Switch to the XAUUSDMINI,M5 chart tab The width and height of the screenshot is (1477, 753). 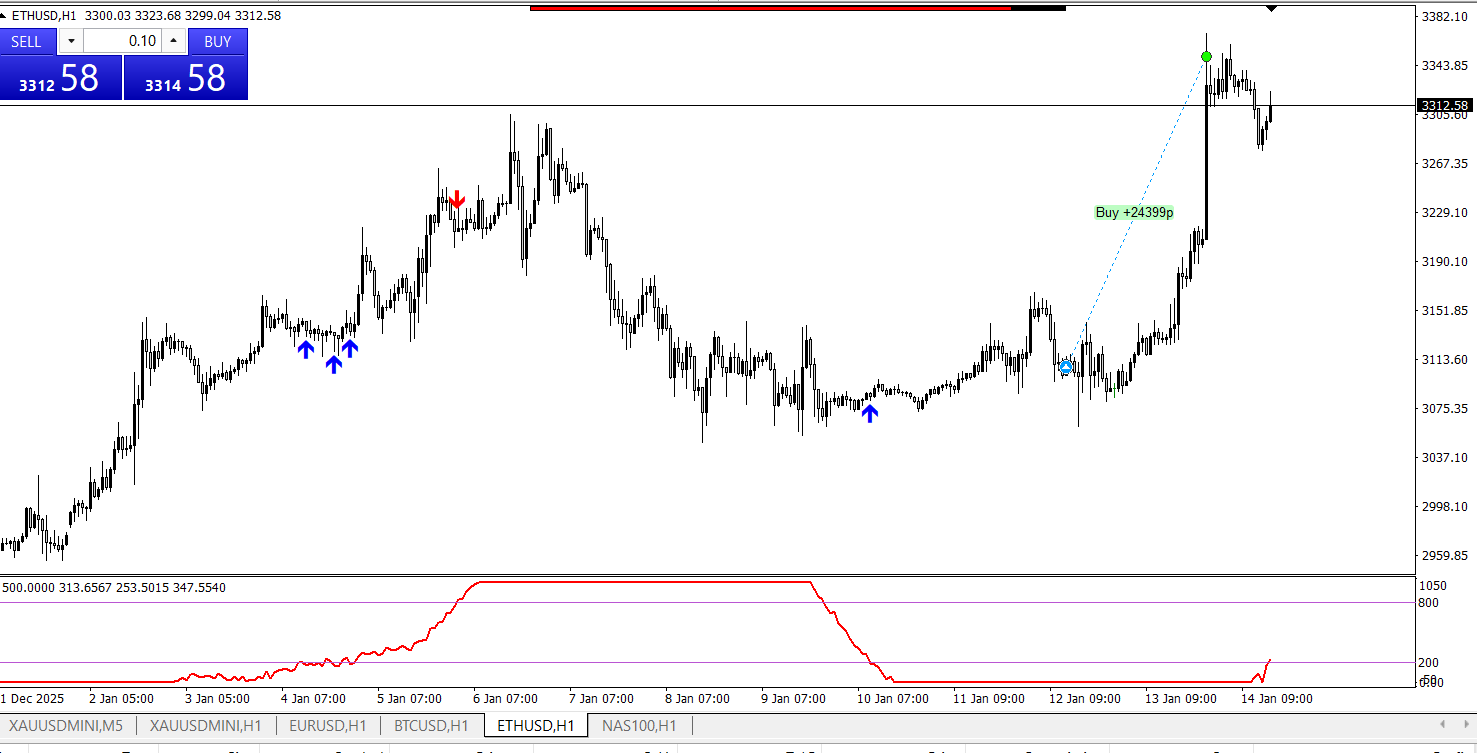66,725
